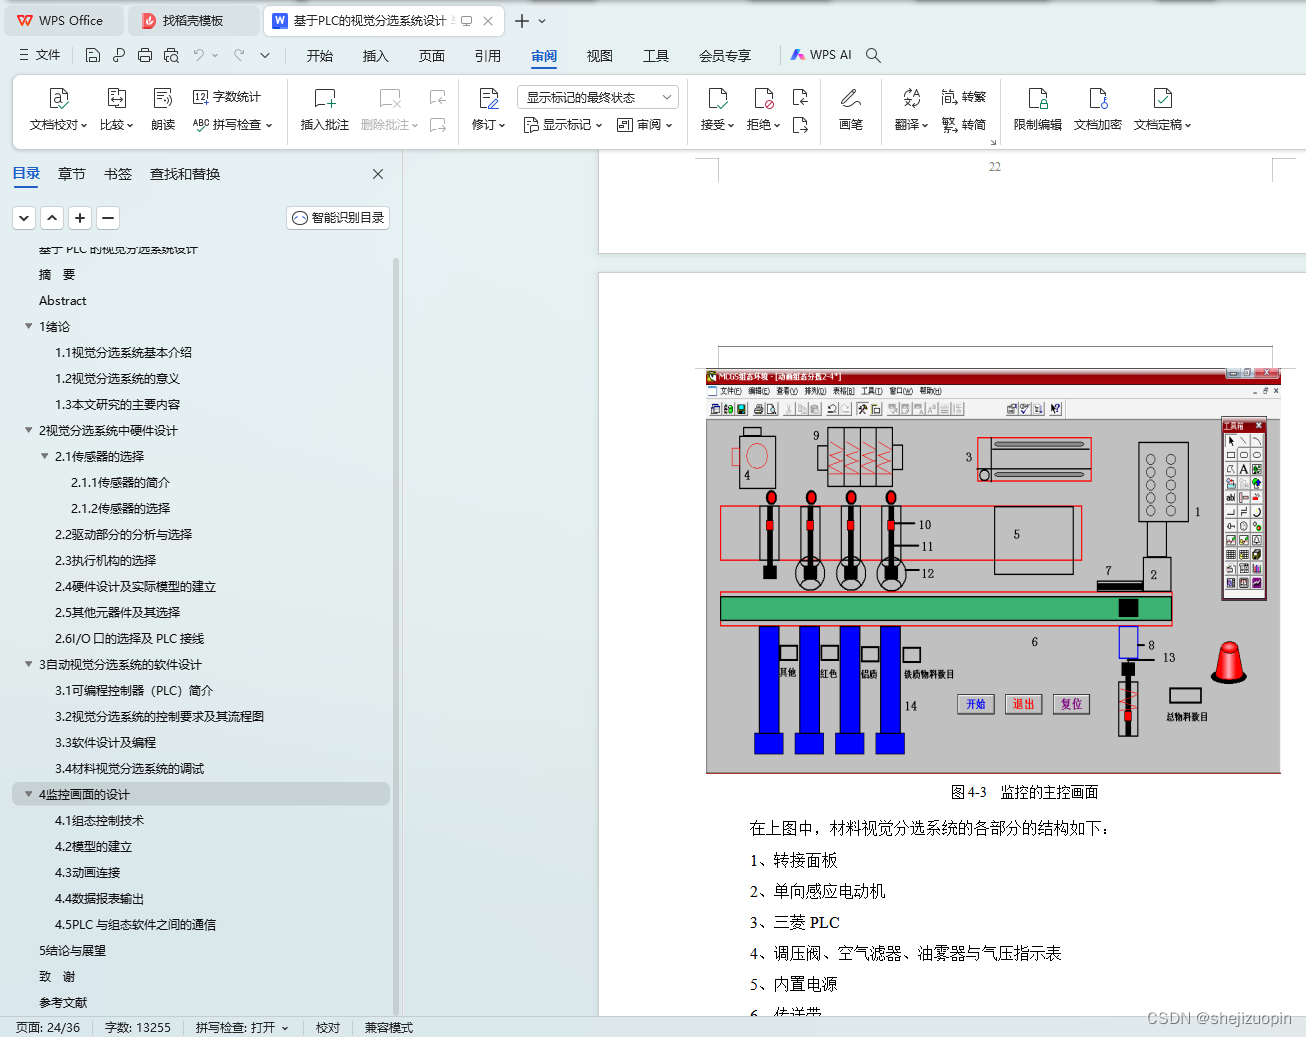Open 文档加密 document encryption
The width and height of the screenshot is (1306, 1037).
(1098, 110)
